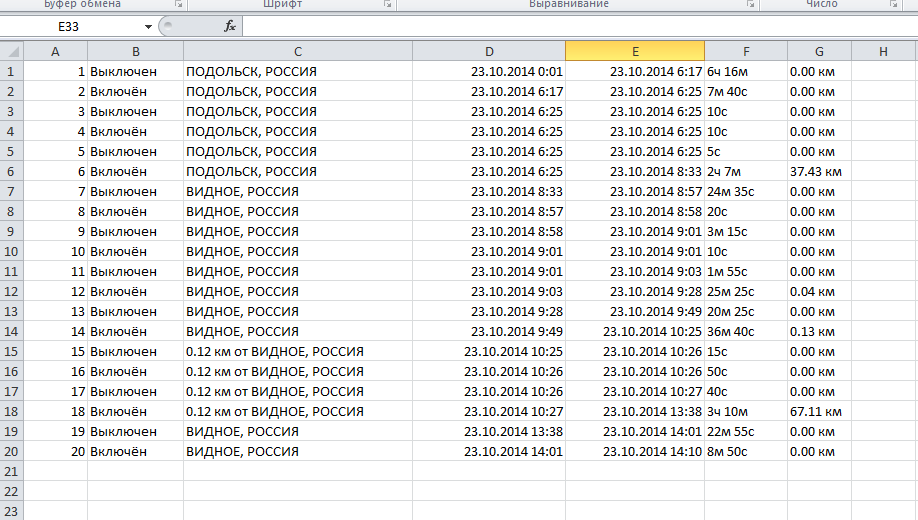Click duration cell 20с

click(x=746, y=211)
